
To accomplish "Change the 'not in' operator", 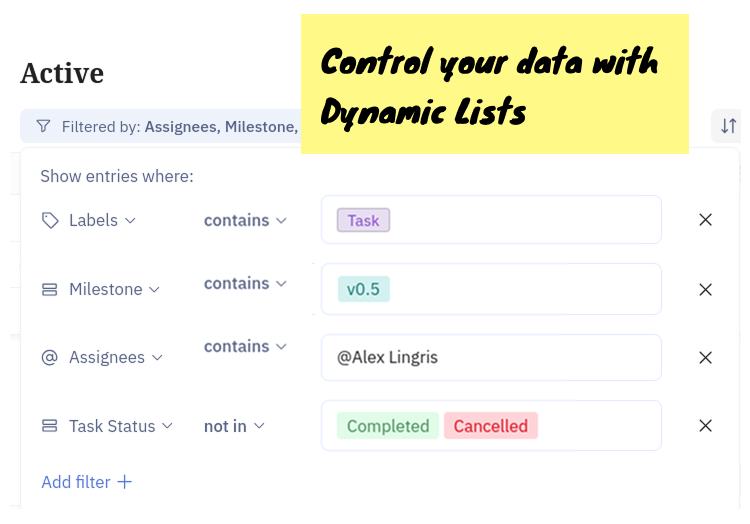I will [234, 426].
